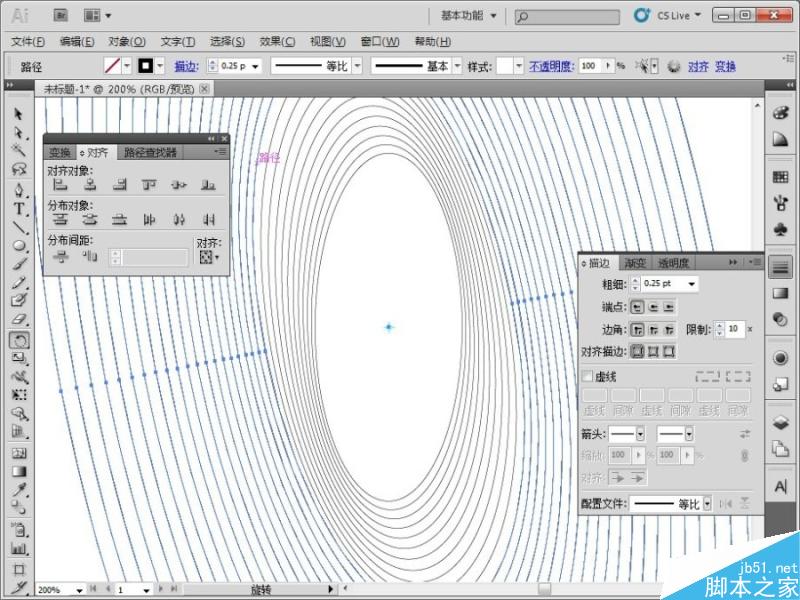This screenshot has height=600, width=800.
Task: Align stroke to outside option
Action: click(x=669, y=351)
